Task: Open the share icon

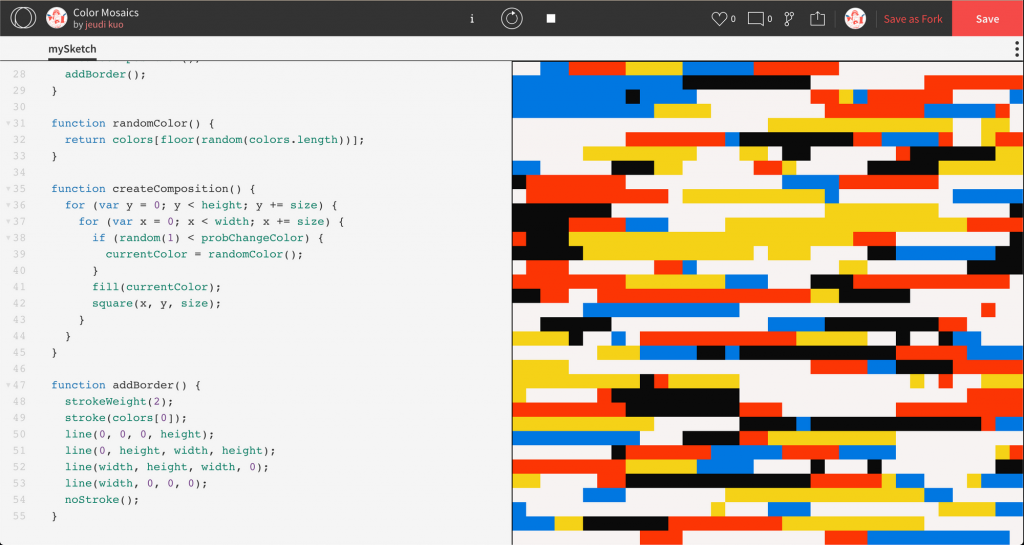Action: pos(818,19)
